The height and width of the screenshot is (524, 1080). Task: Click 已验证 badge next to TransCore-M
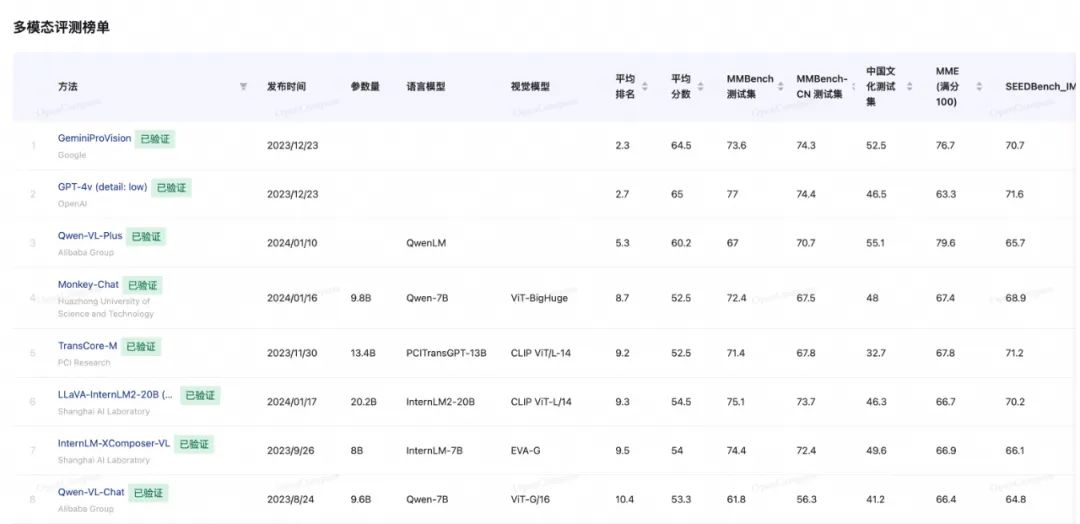click(141, 347)
